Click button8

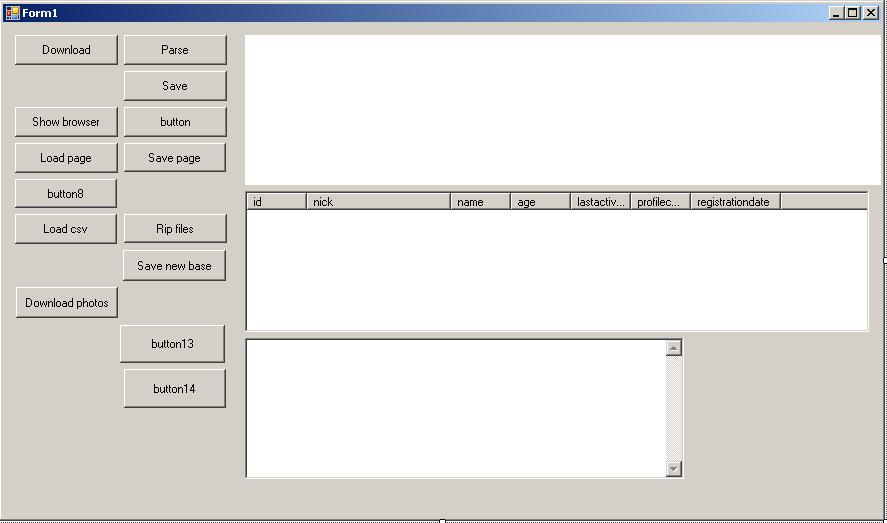click(66, 193)
